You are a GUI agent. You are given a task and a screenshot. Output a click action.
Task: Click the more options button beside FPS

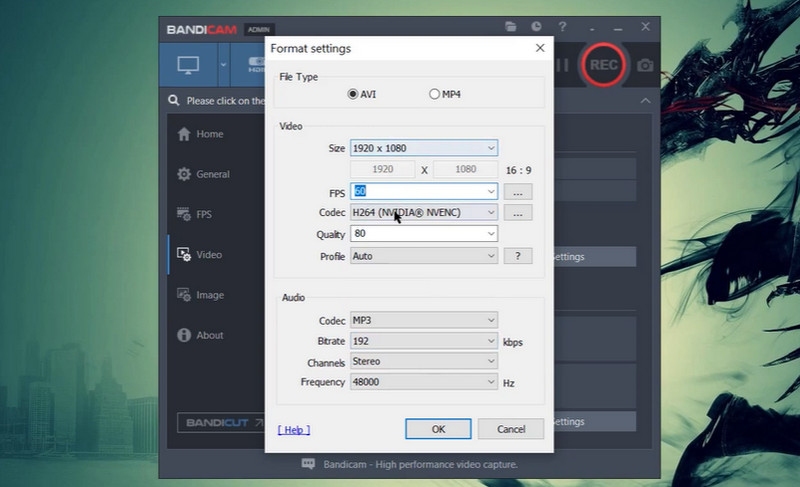click(x=518, y=192)
